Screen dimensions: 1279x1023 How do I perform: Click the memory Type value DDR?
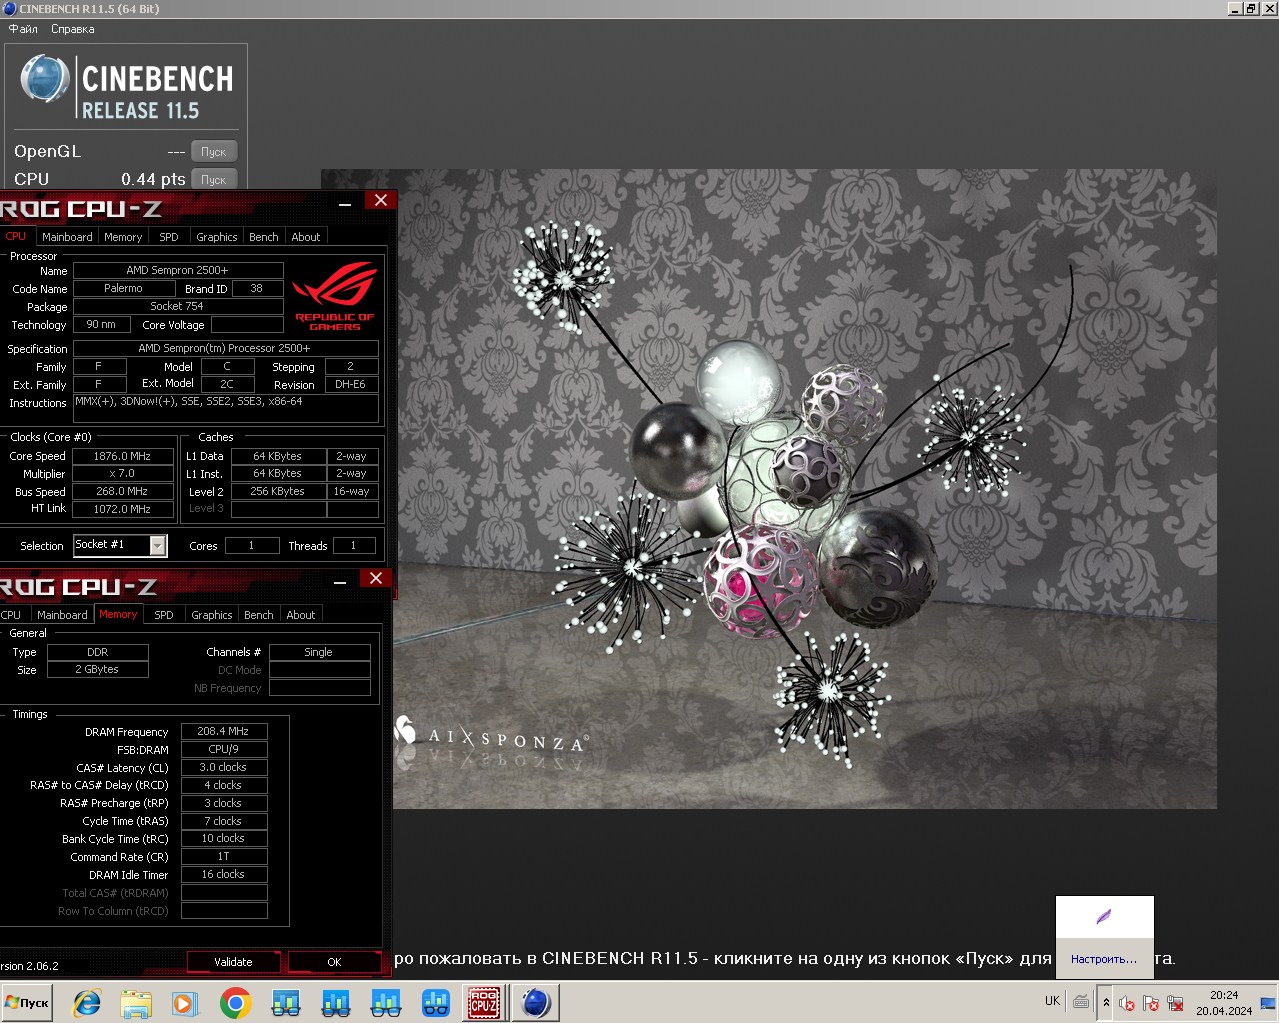pos(98,652)
